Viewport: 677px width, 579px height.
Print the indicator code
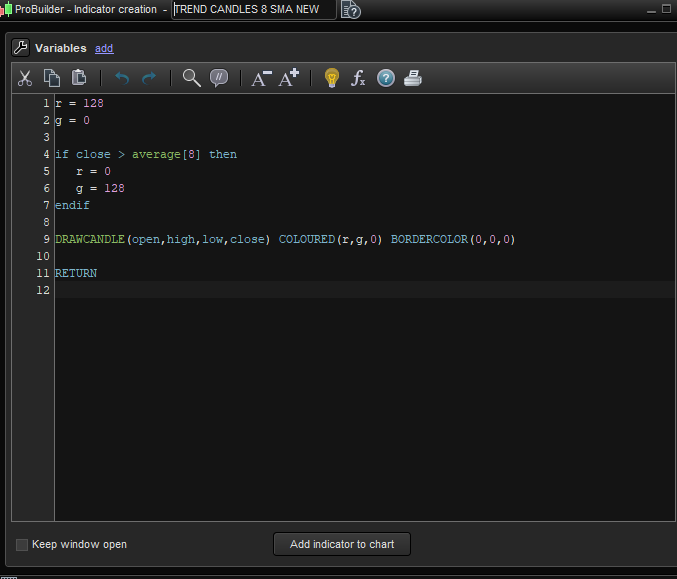tap(413, 78)
